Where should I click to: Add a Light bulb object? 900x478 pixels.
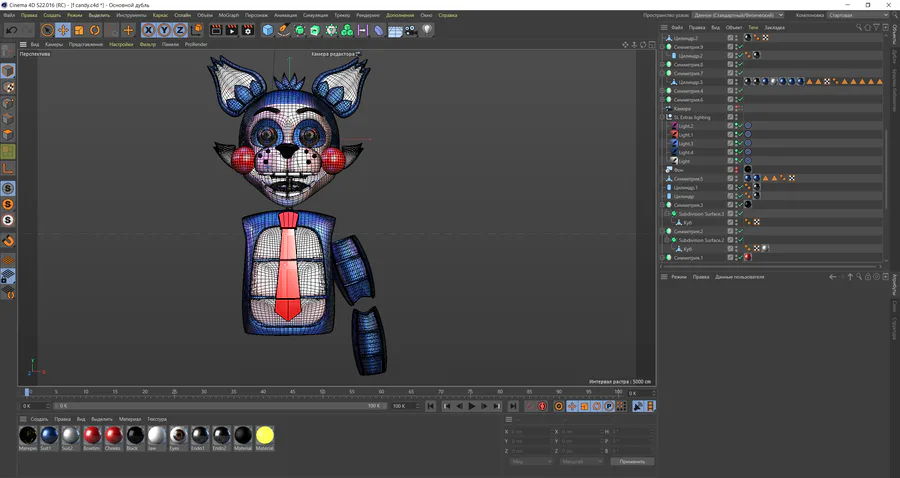click(427, 30)
